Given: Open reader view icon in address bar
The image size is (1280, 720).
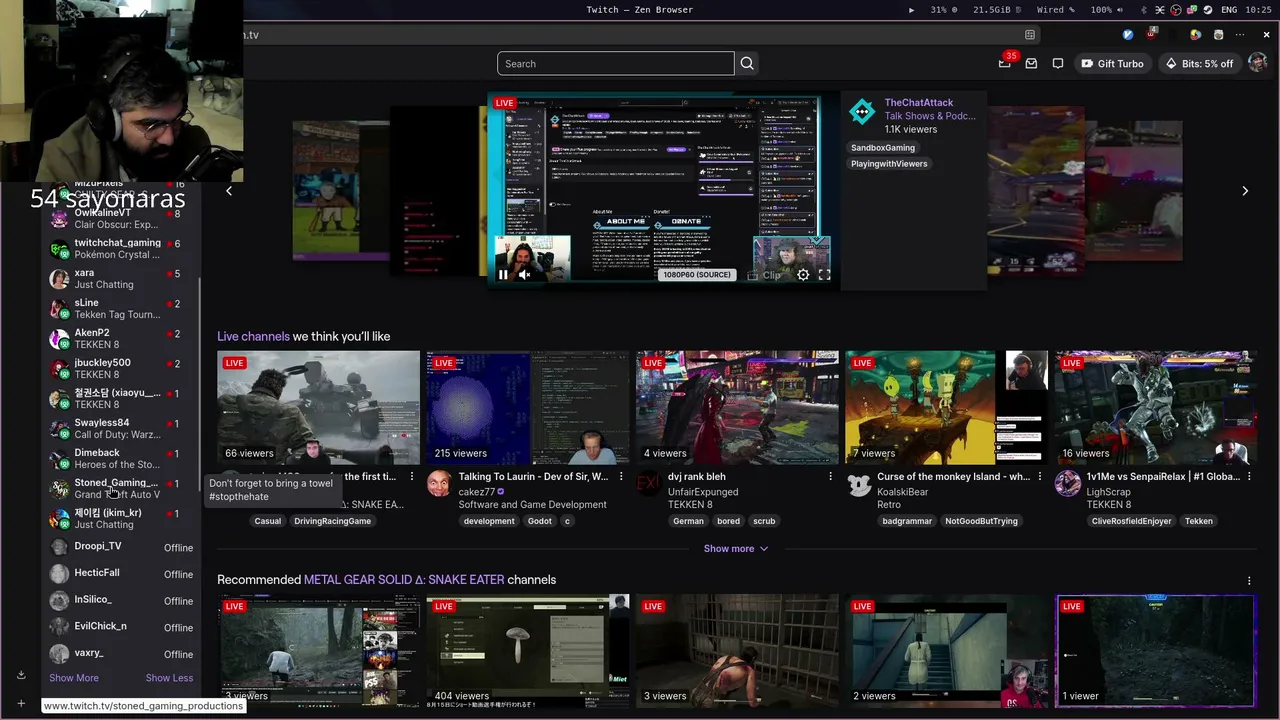Looking at the screenshot, I should coord(1030,35).
